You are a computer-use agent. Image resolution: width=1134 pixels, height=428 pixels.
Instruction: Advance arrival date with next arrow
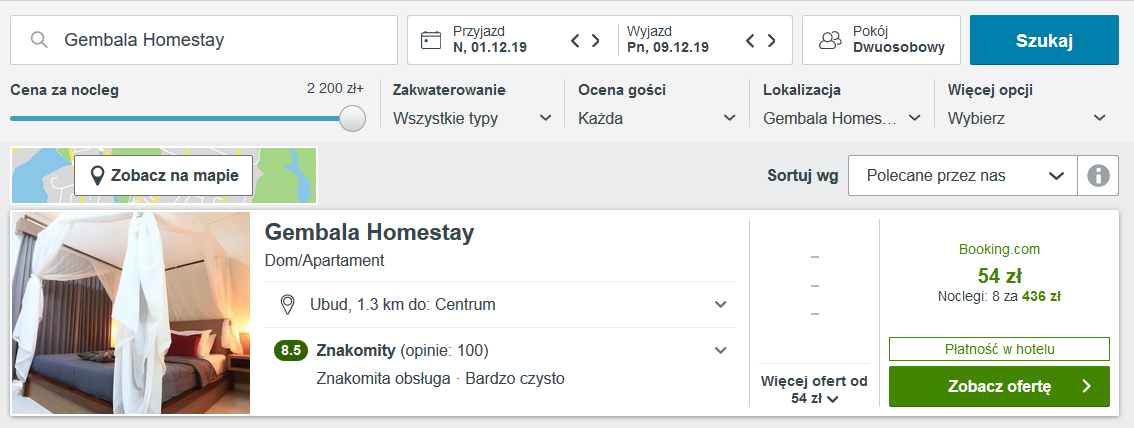click(x=596, y=40)
